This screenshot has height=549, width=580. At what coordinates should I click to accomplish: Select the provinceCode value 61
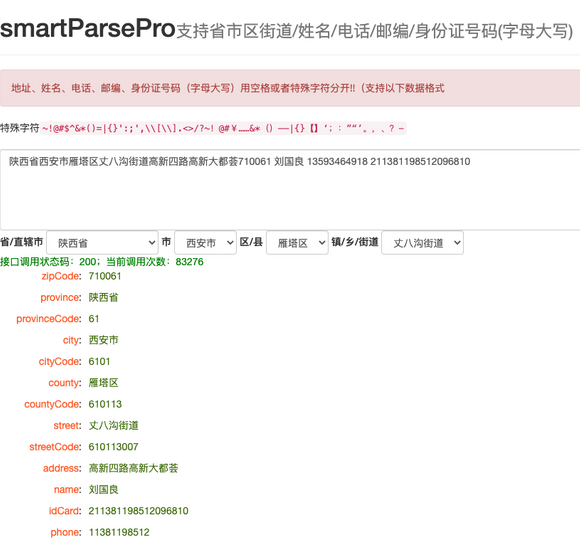[94, 319]
